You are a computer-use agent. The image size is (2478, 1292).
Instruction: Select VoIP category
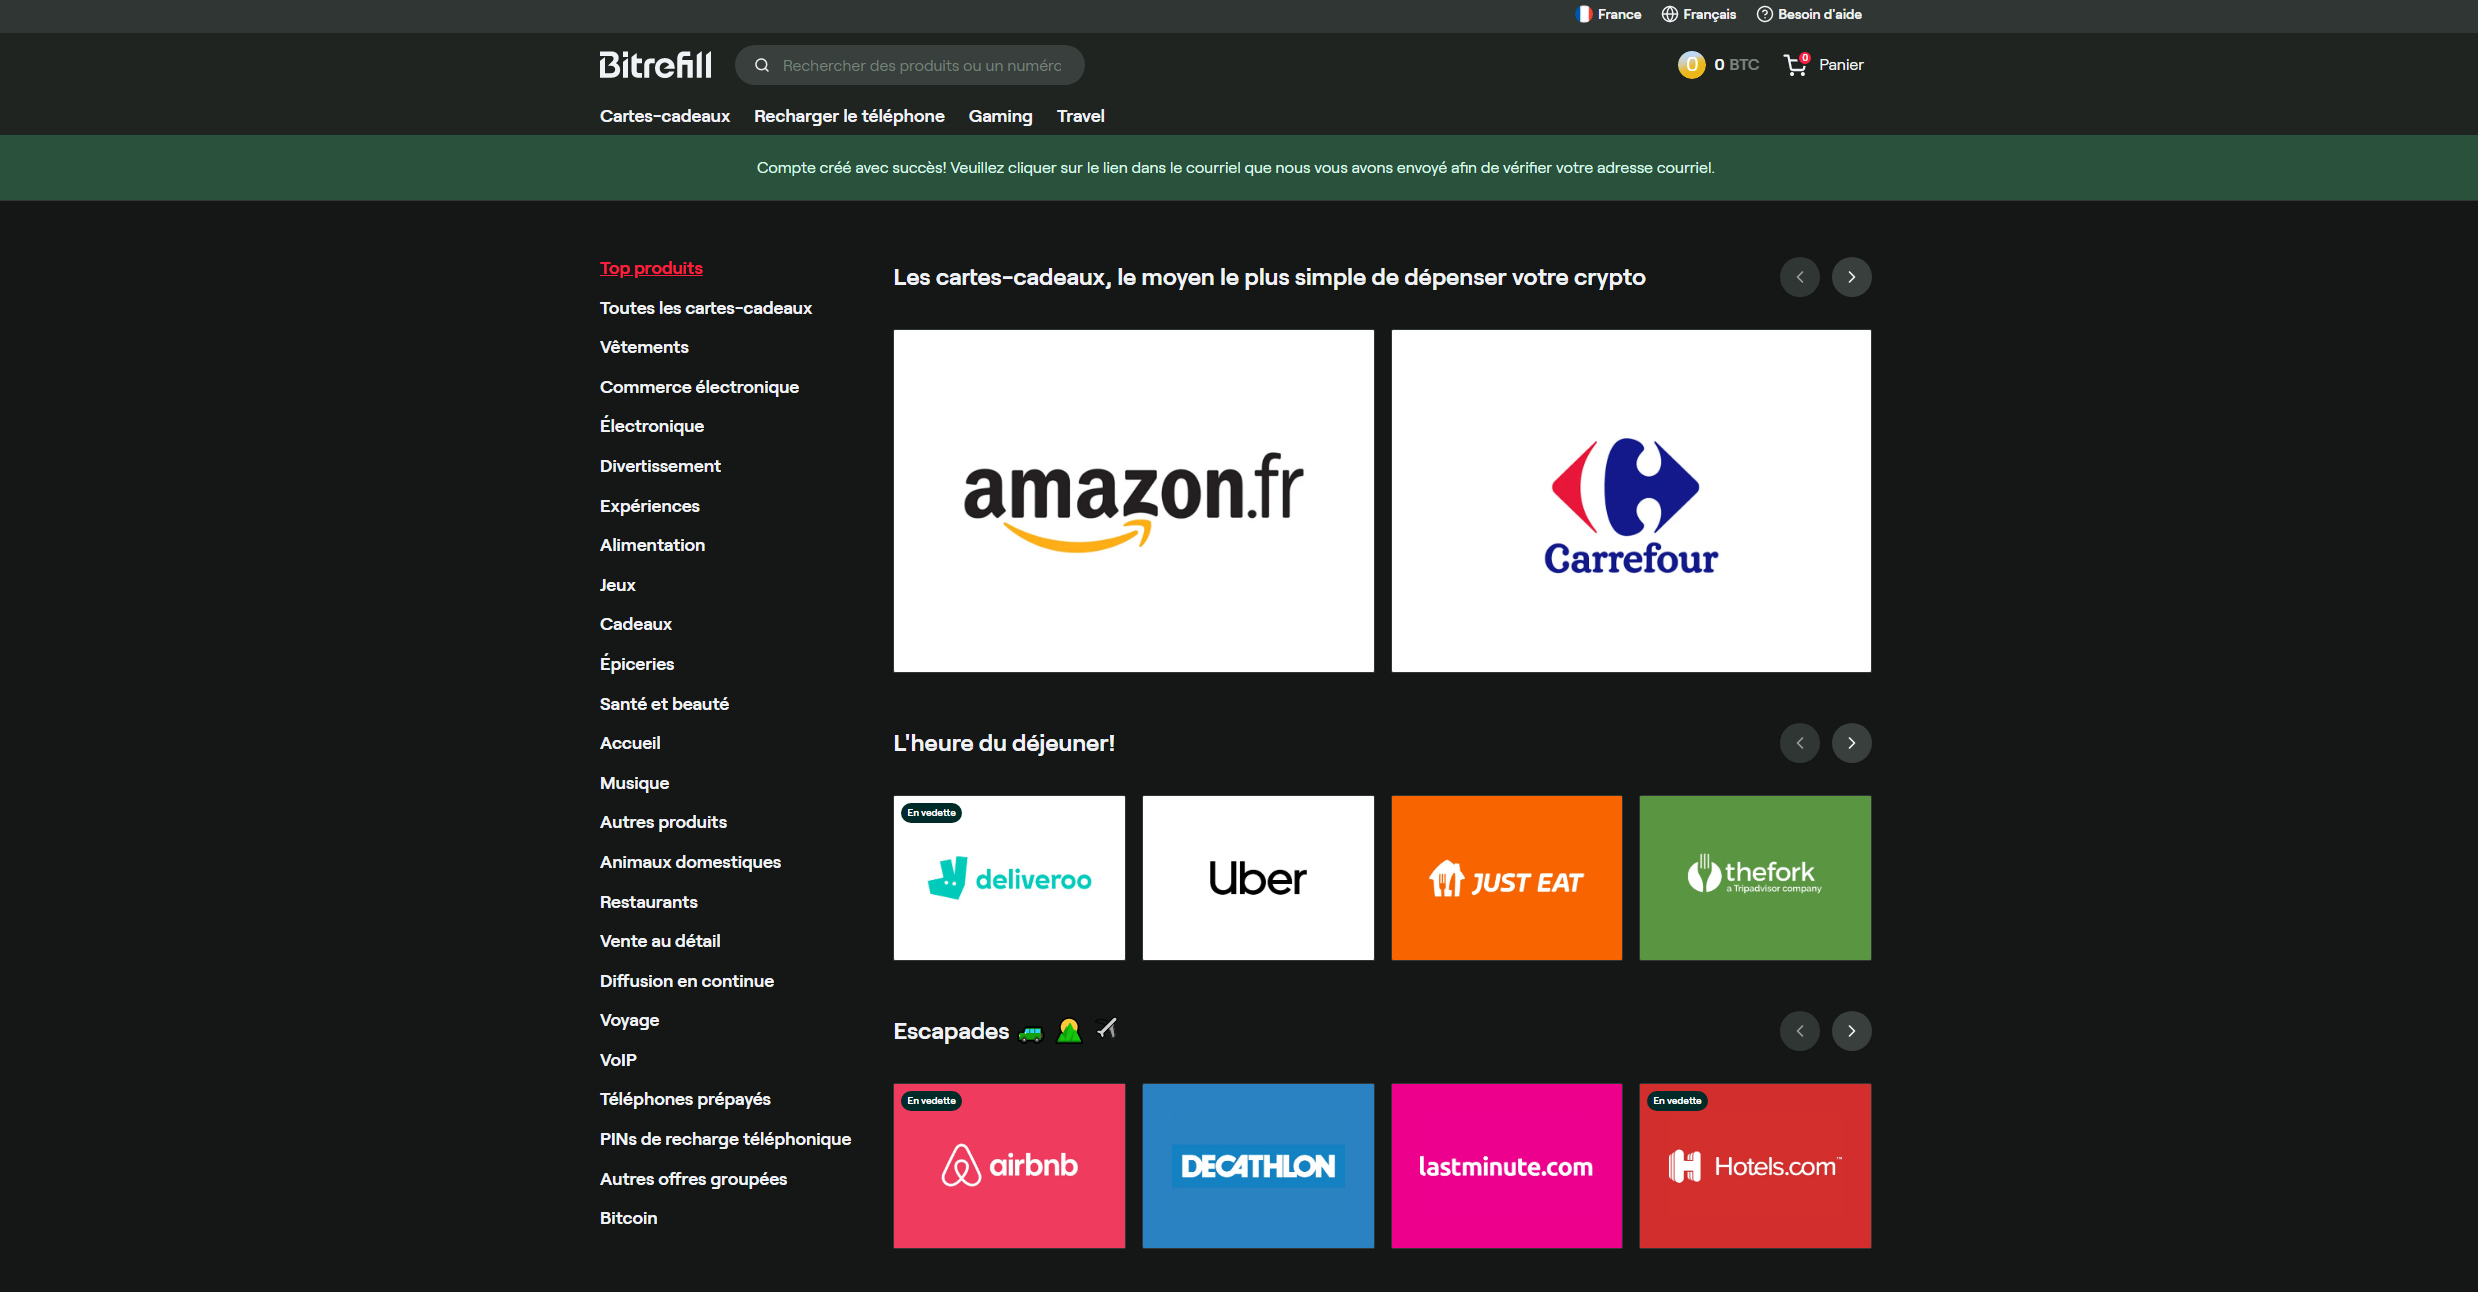(x=618, y=1060)
